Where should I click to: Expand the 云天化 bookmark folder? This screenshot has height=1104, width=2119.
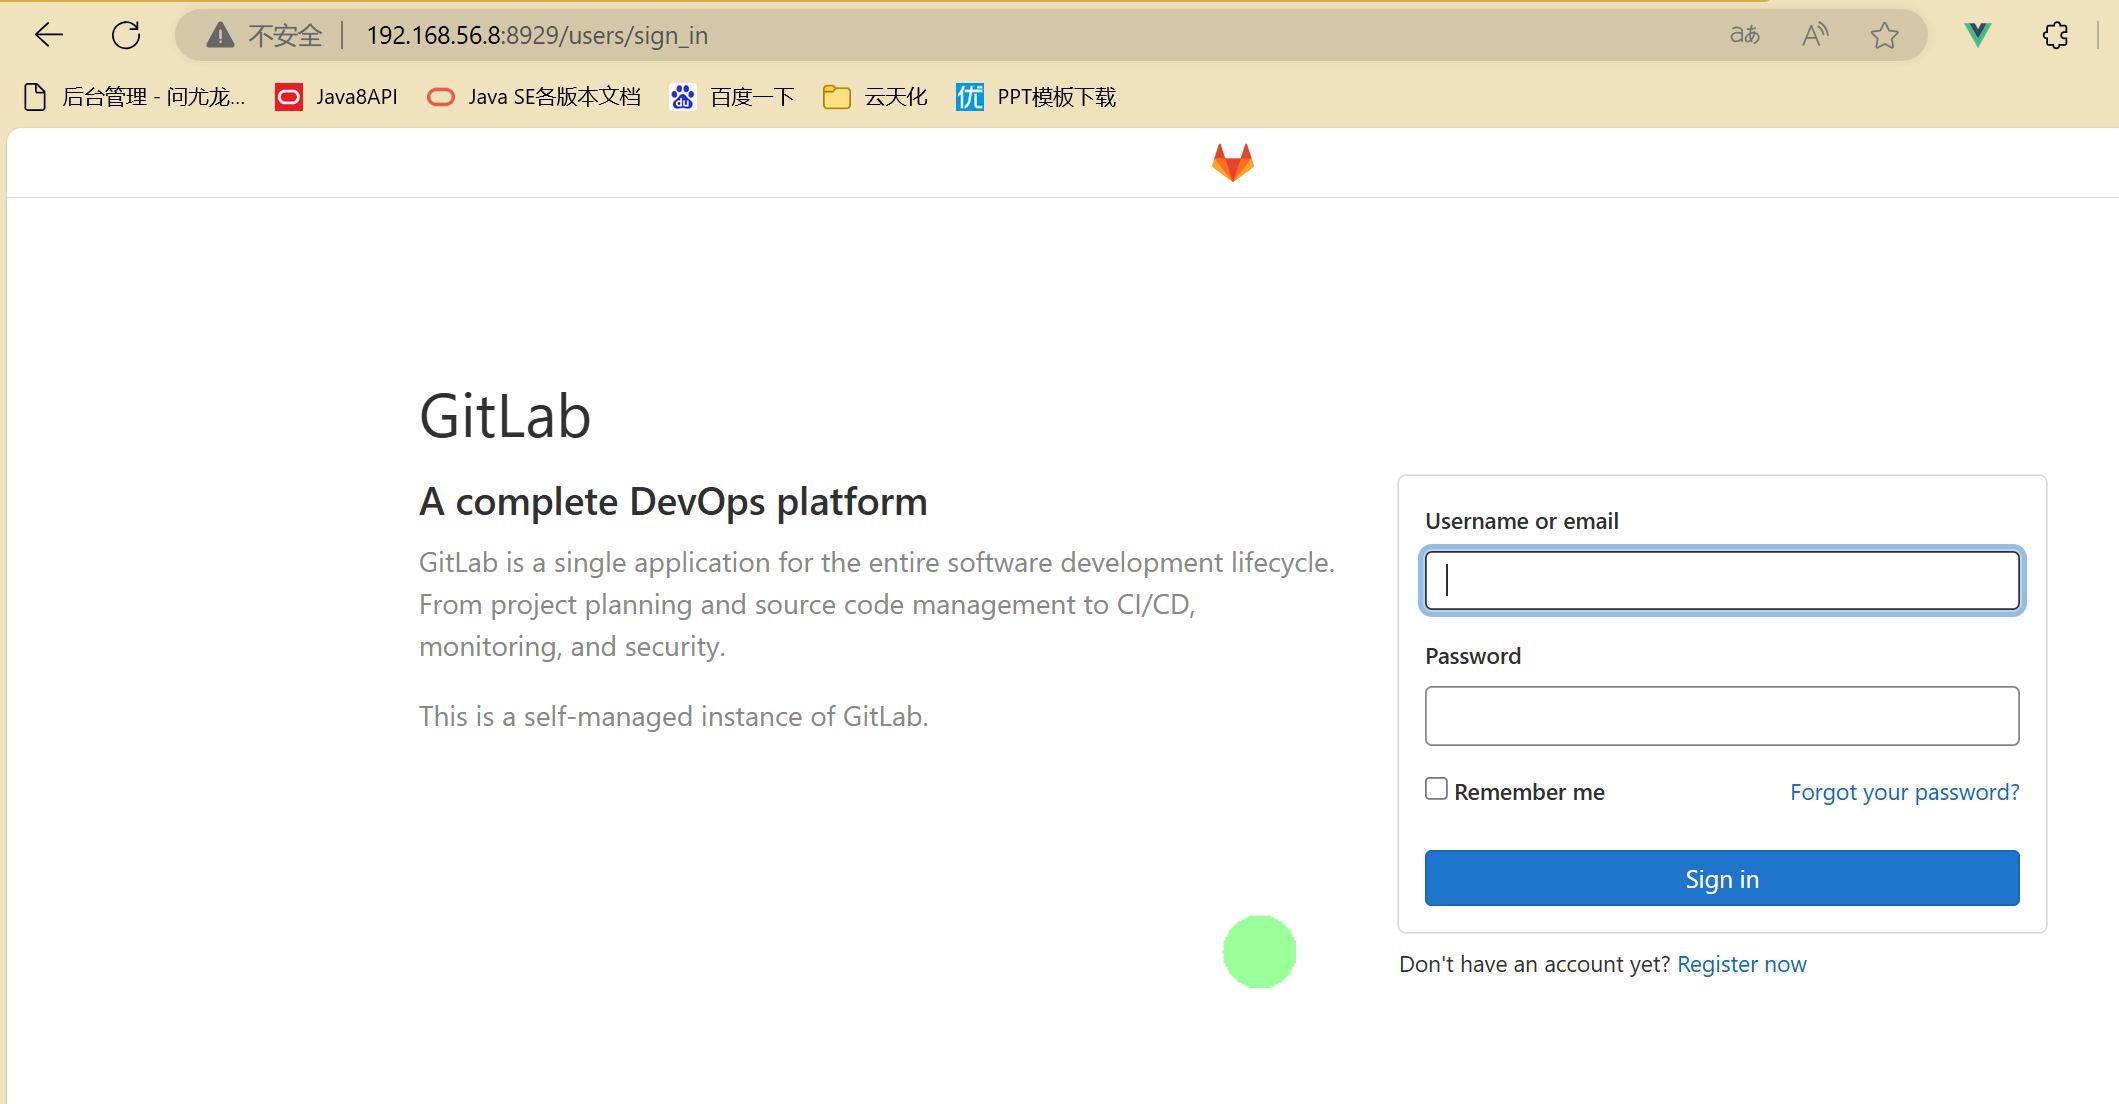click(x=876, y=97)
